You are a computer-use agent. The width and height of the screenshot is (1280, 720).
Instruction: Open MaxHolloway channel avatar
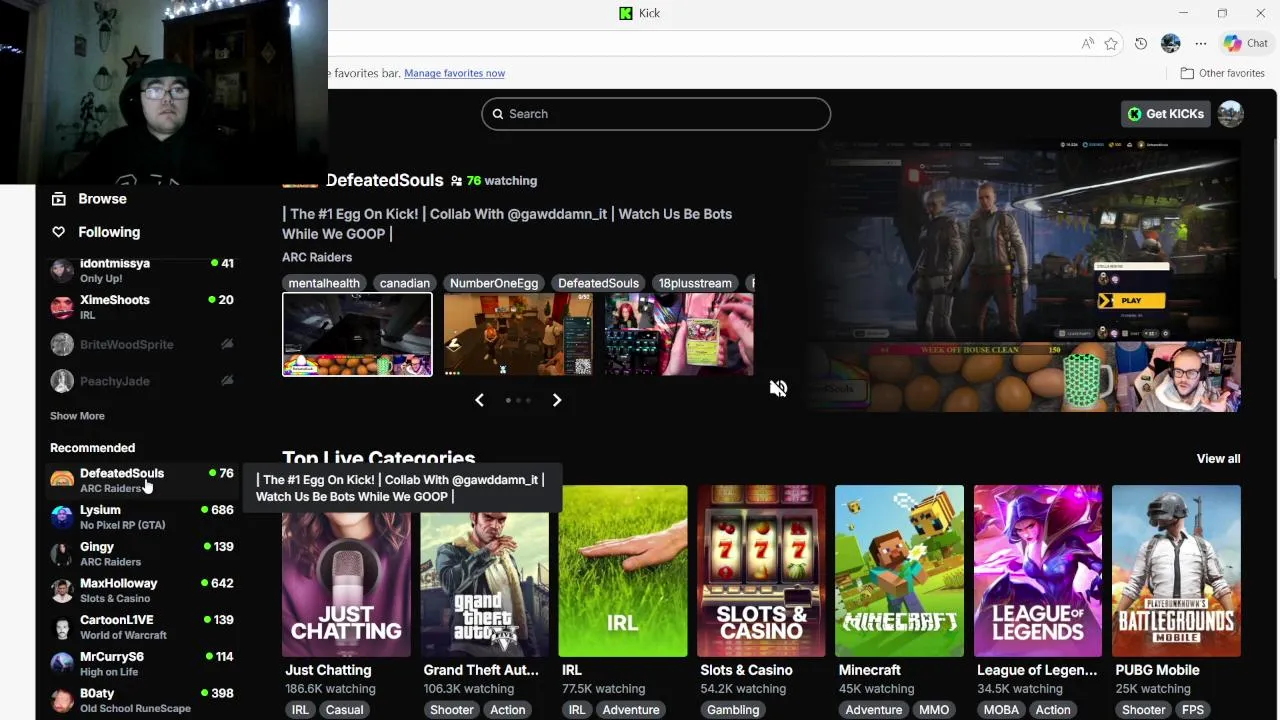(62, 590)
